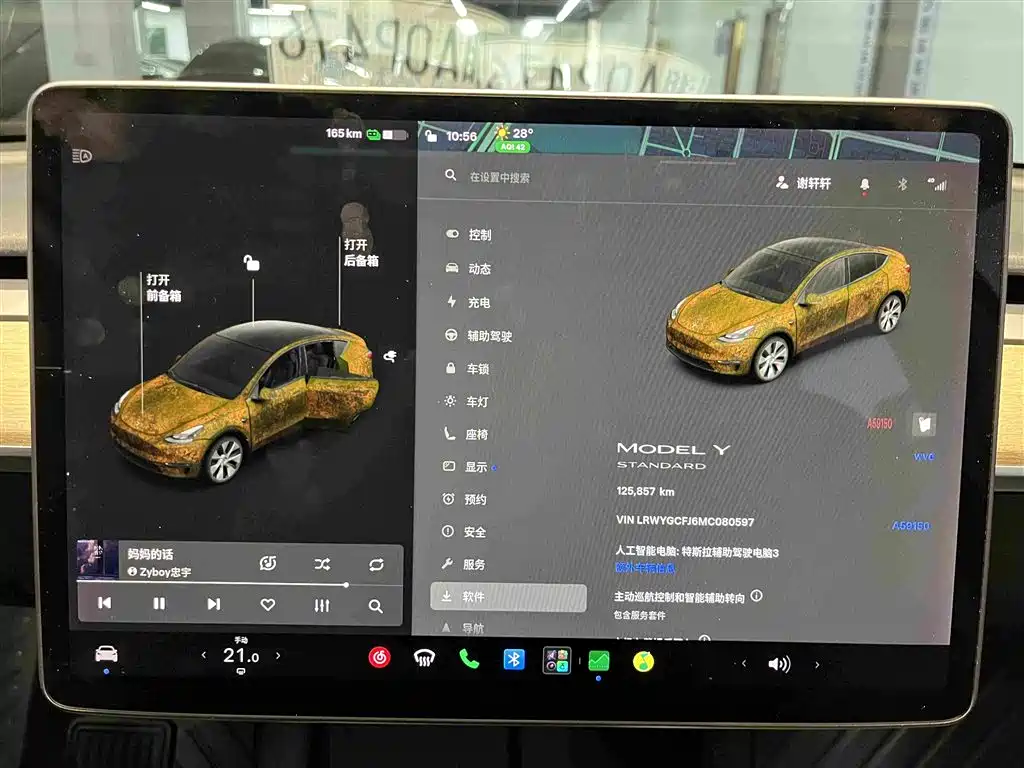Open the 车锁 settings menu
This screenshot has width=1024, height=768.
[467, 369]
